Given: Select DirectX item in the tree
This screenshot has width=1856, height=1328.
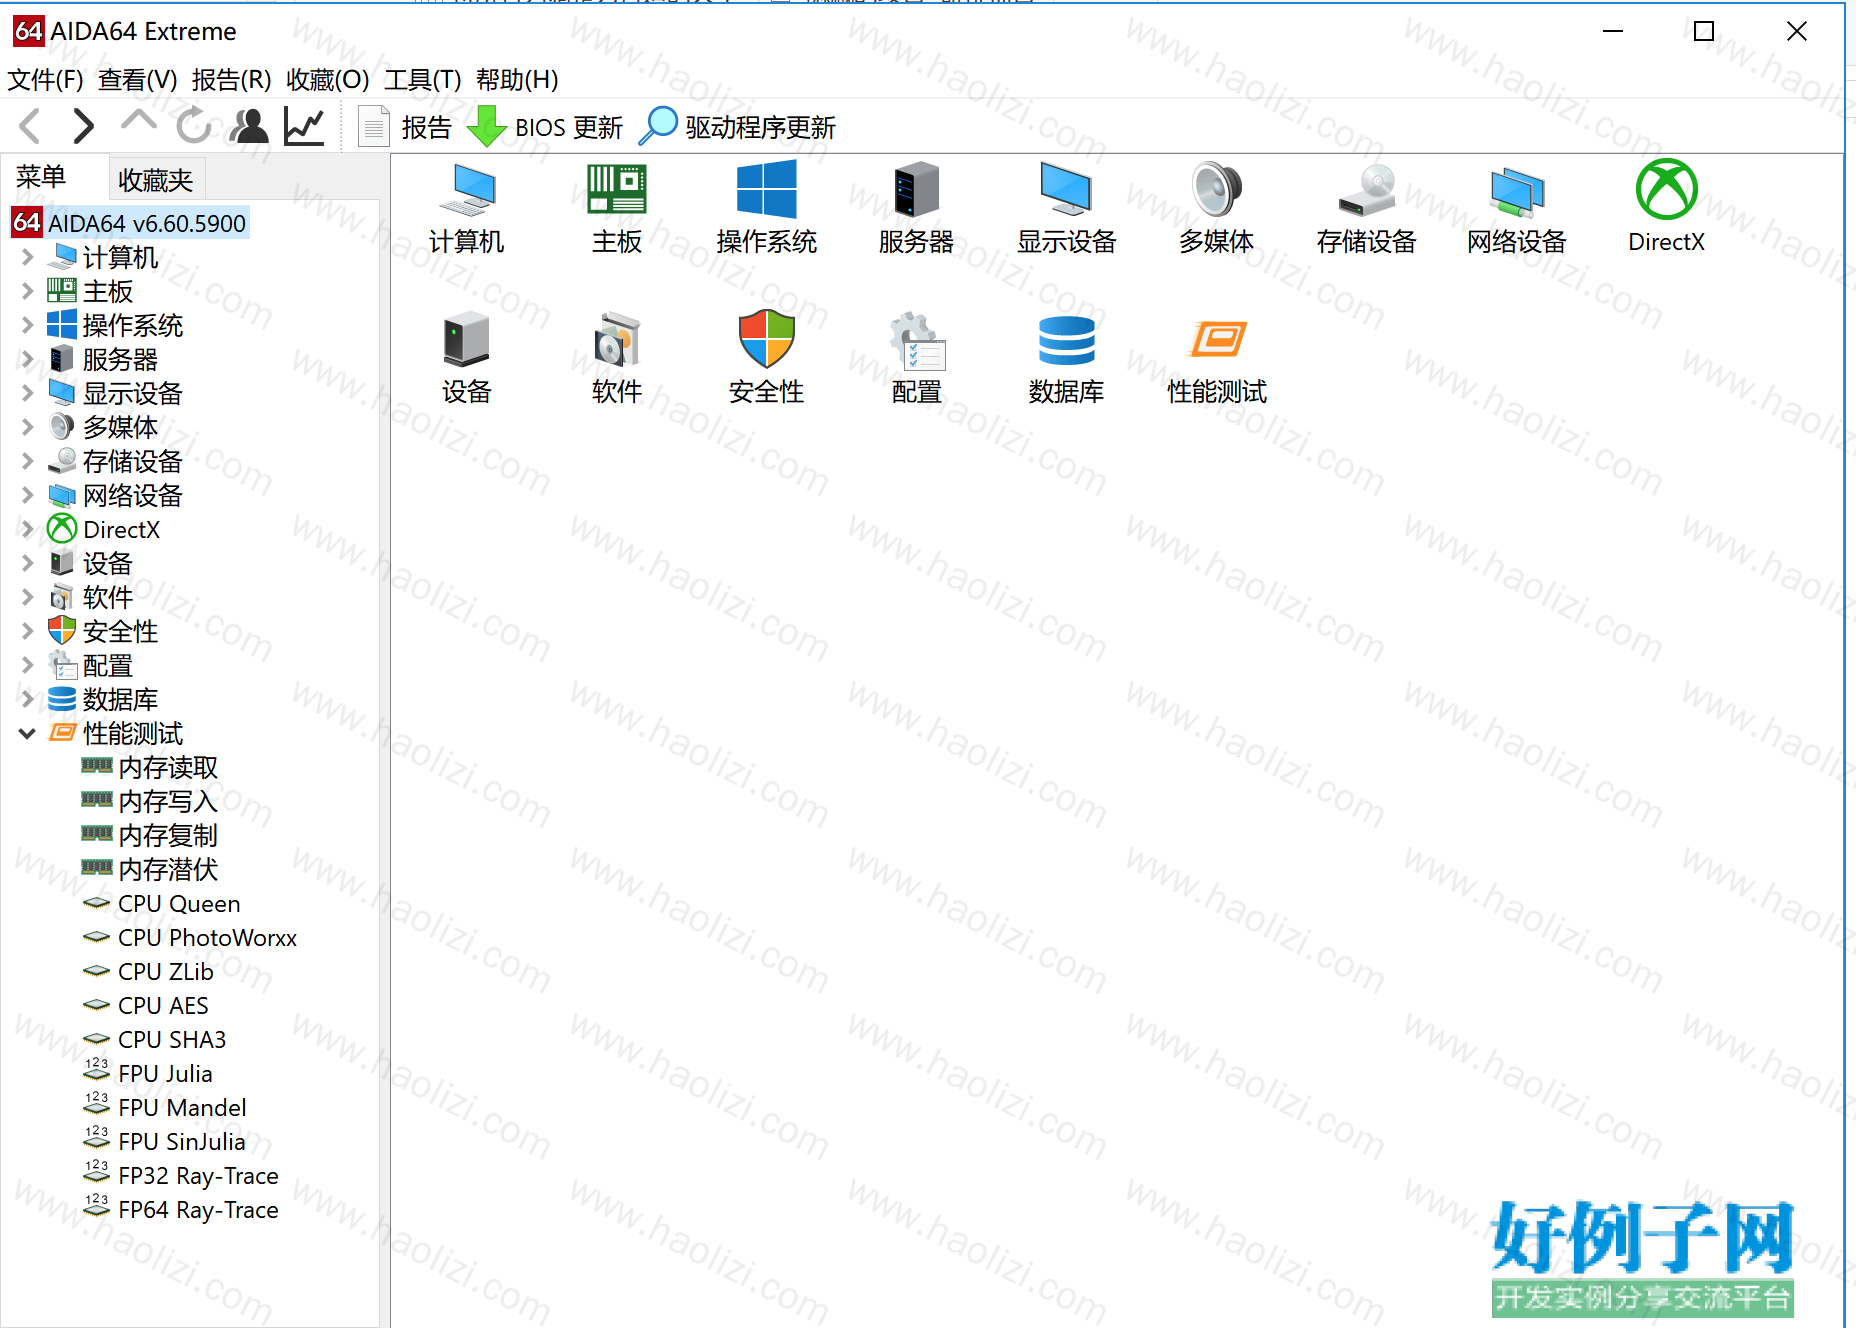Looking at the screenshot, I should coord(104,530).
